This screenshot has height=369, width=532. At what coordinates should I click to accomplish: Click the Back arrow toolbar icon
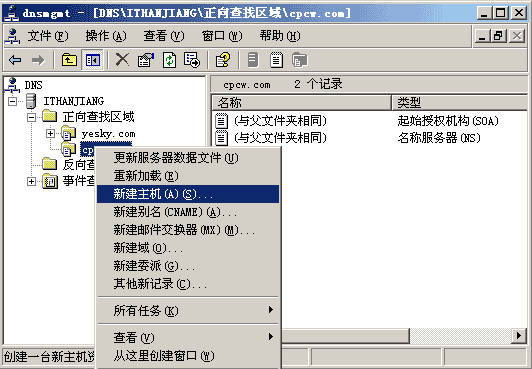15,60
